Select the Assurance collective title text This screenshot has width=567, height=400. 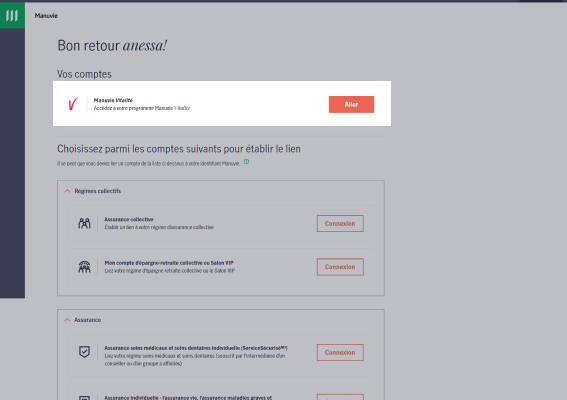[x=129, y=220]
